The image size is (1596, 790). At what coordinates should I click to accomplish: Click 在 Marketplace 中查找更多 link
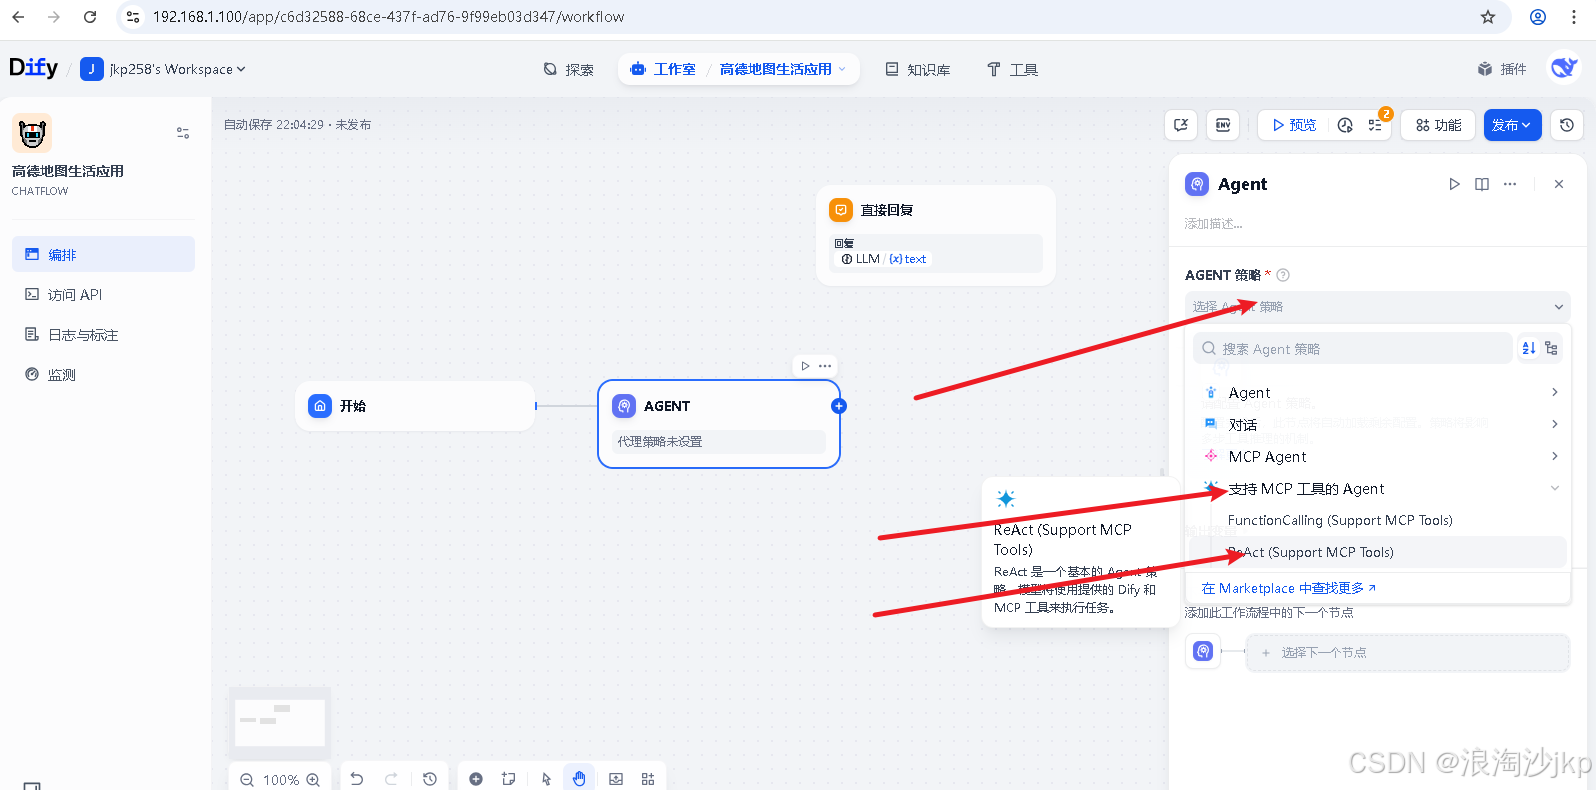point(1288,588)
